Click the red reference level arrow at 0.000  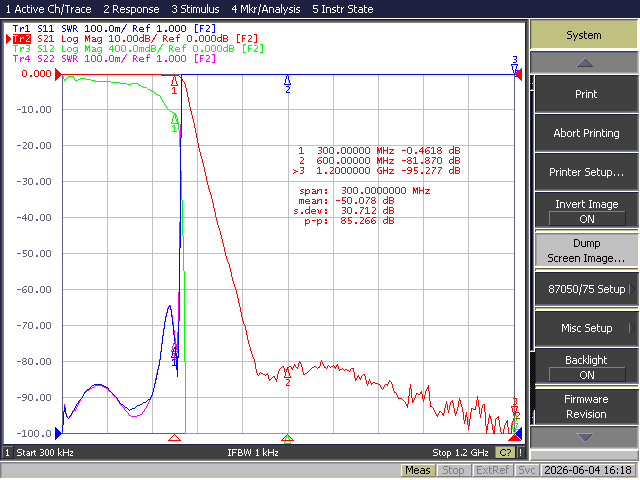click(58, 74)
